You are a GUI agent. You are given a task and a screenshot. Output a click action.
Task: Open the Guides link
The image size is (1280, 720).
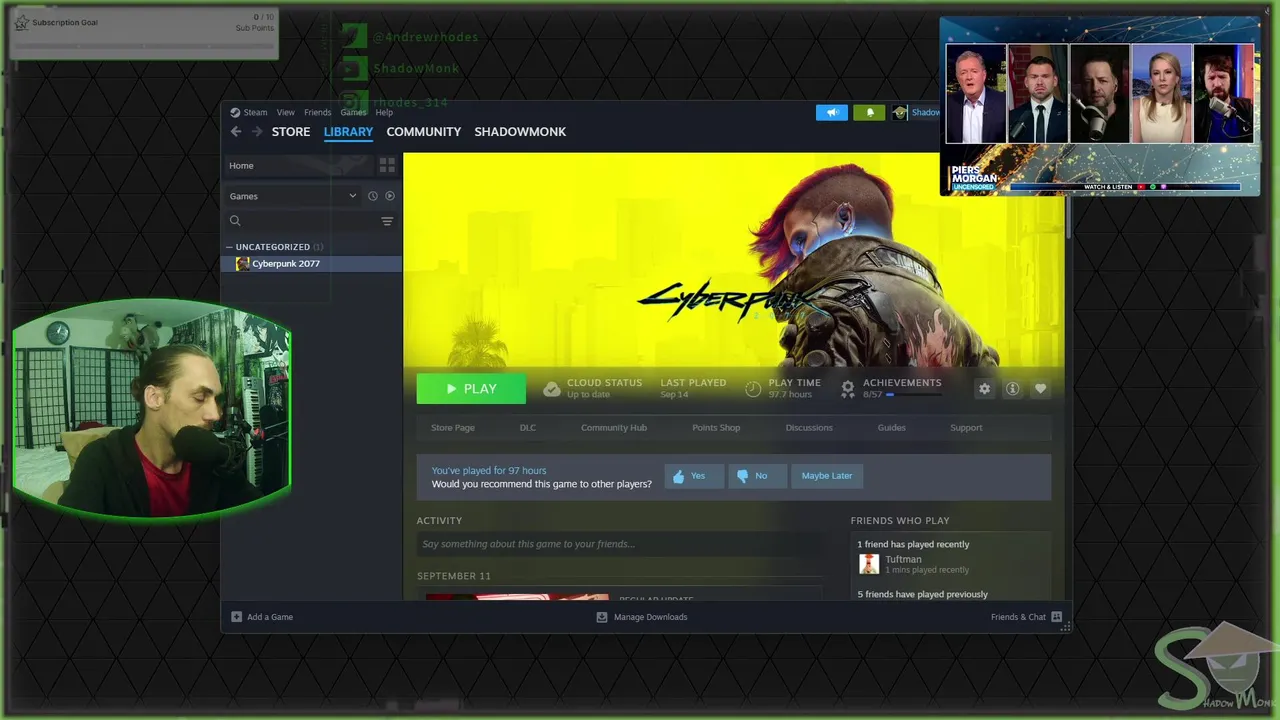click(892, 428)
